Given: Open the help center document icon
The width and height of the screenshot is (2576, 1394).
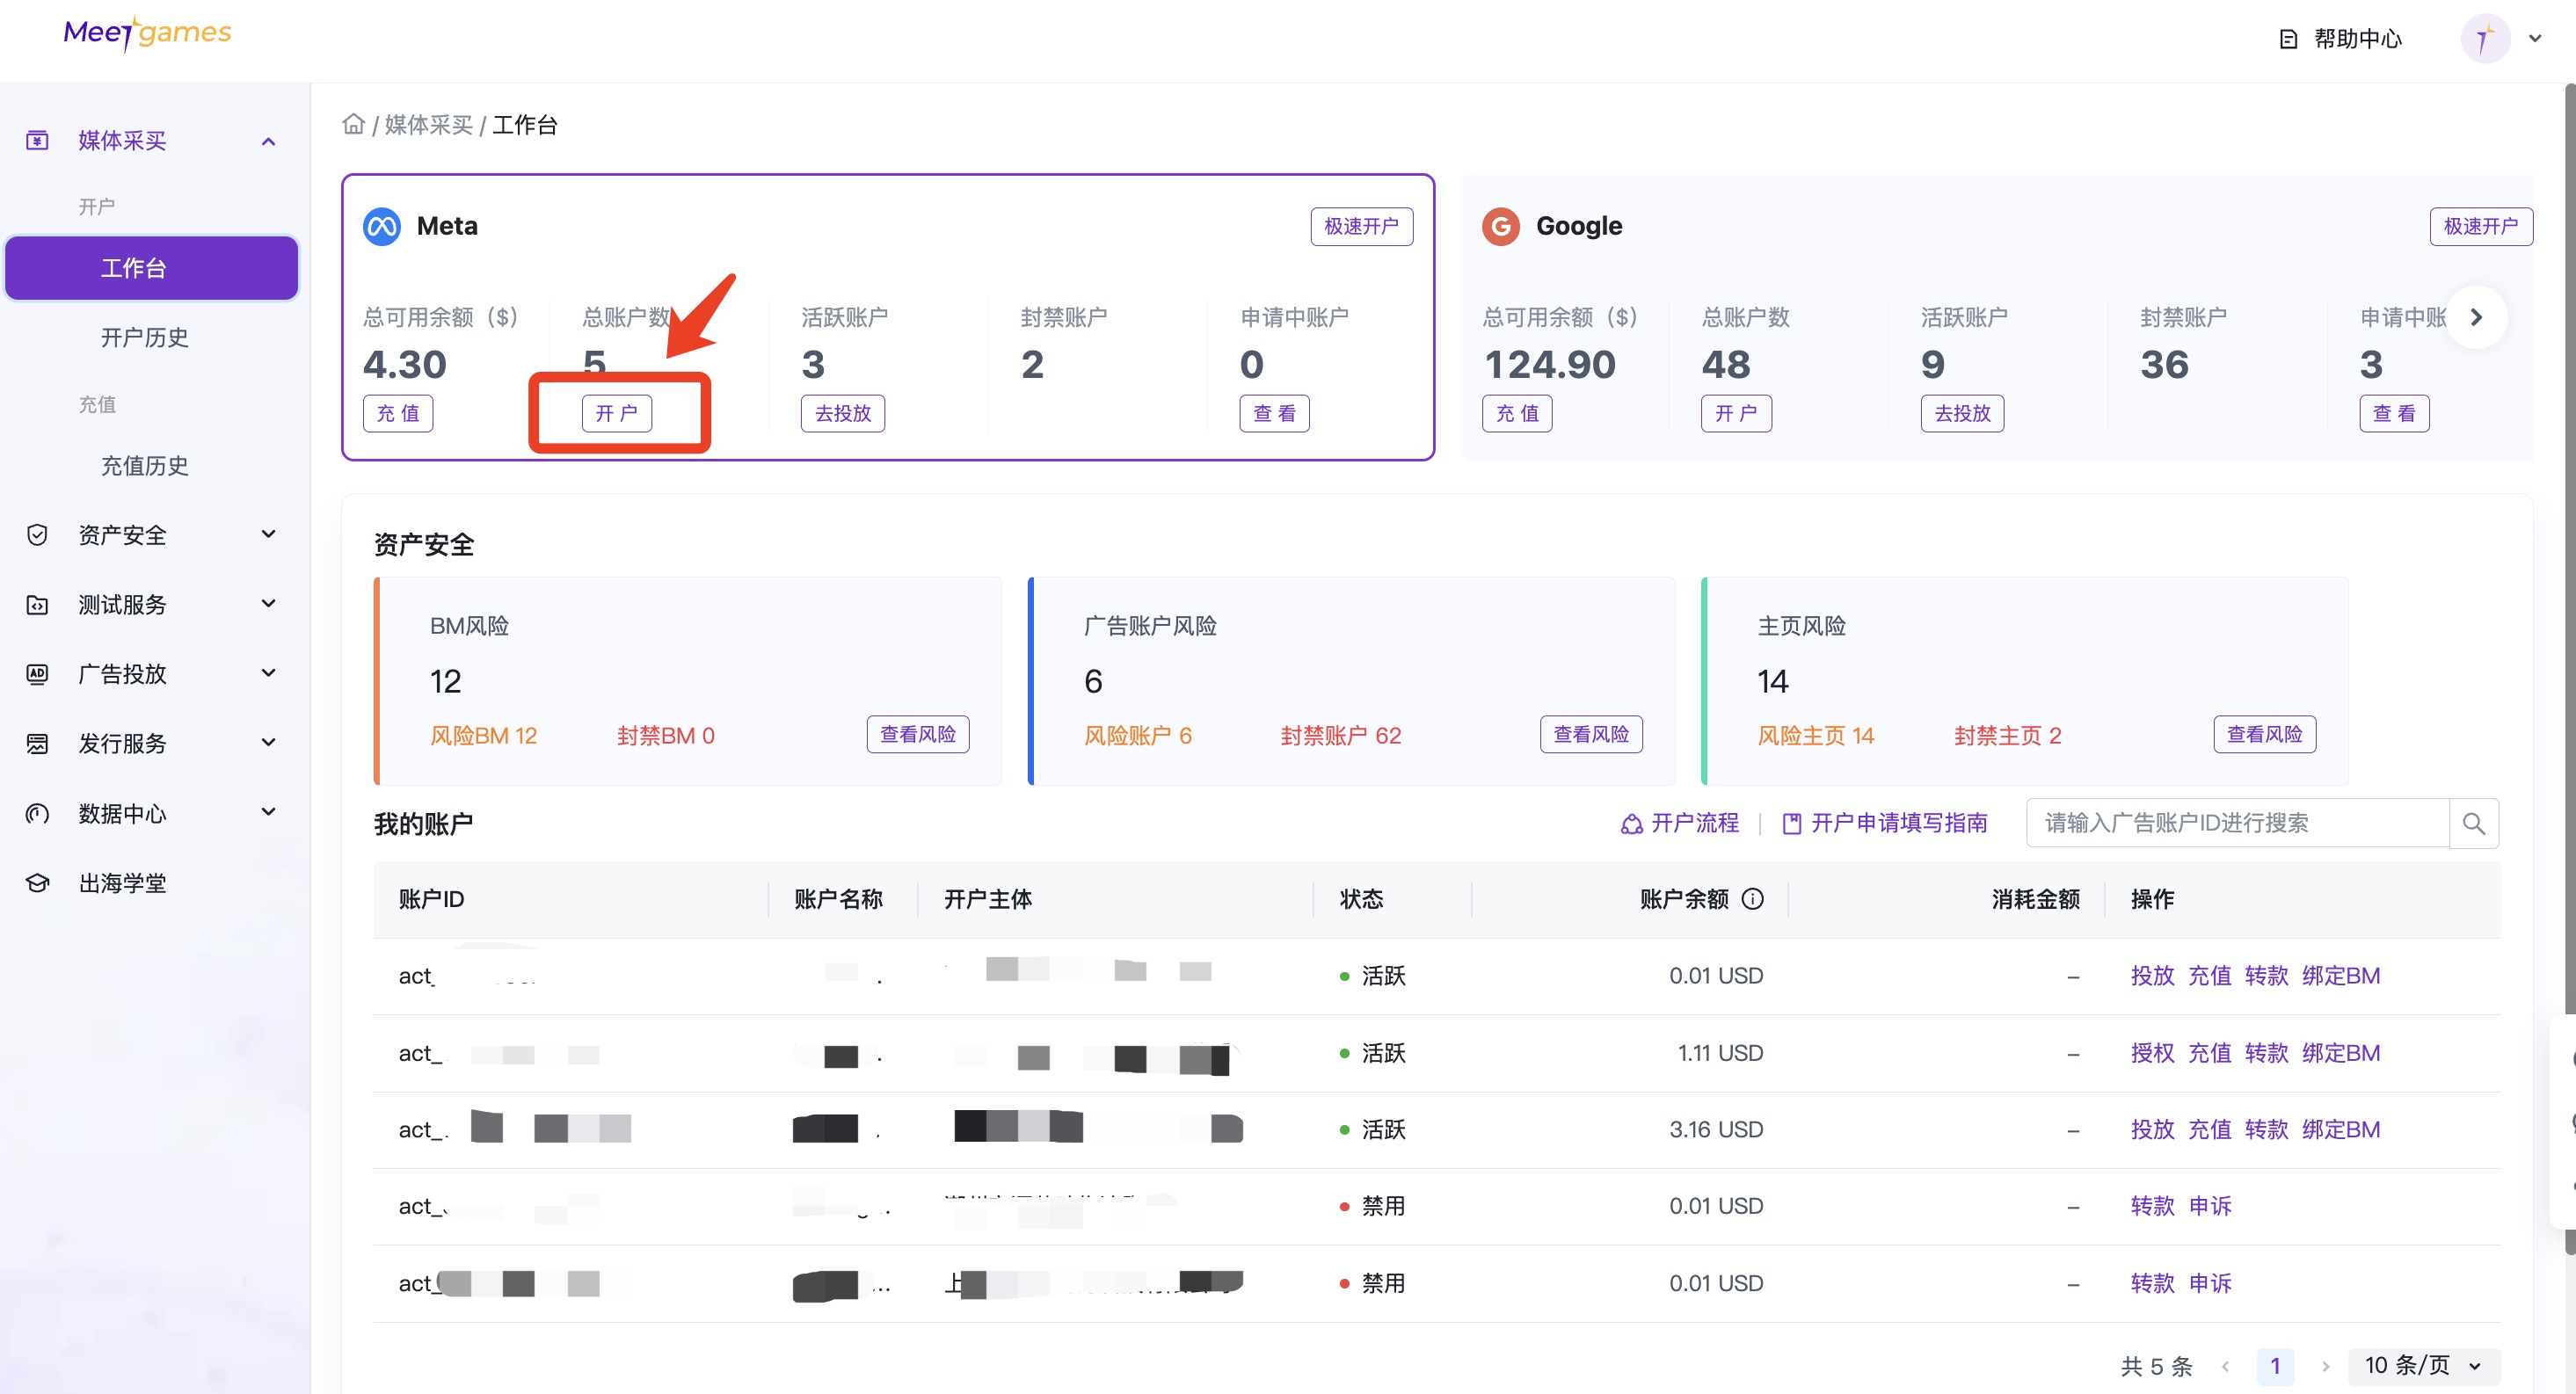Looking at the screenshot, I should 2288,39.
